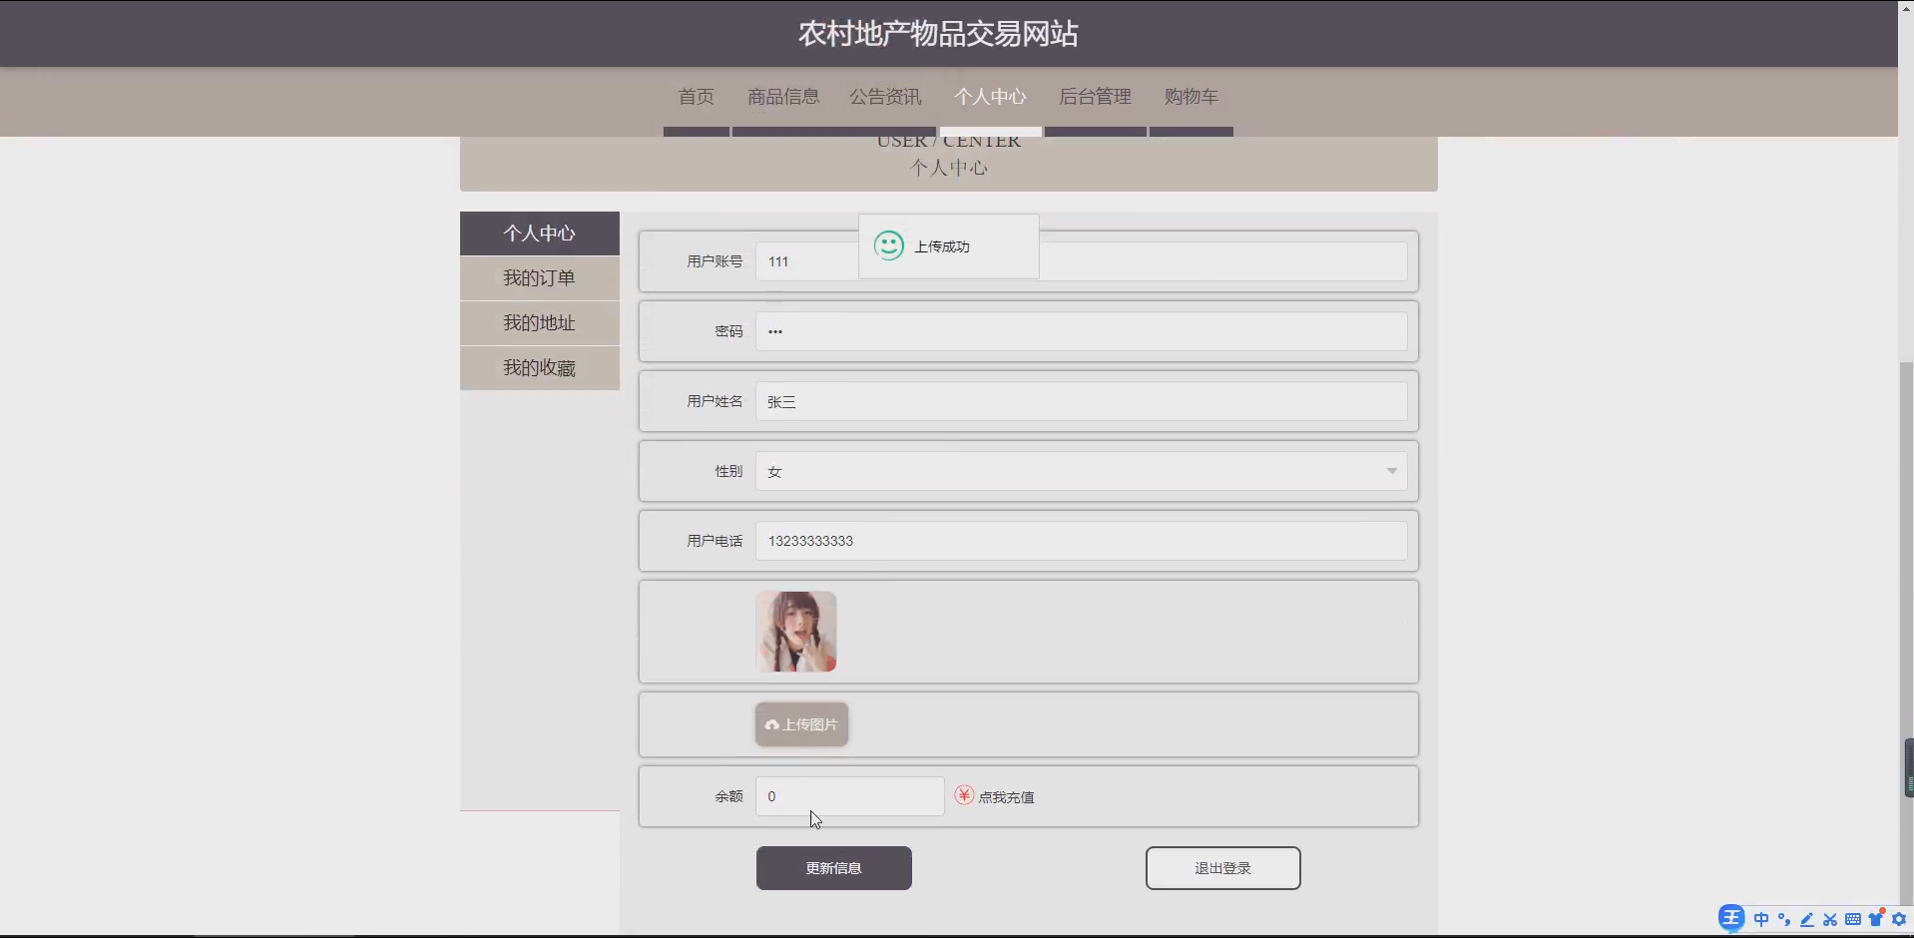The image size is (1914, 938).
Task: Open the IME soft keyboard icon
Action: click(x=1853, y=919)
